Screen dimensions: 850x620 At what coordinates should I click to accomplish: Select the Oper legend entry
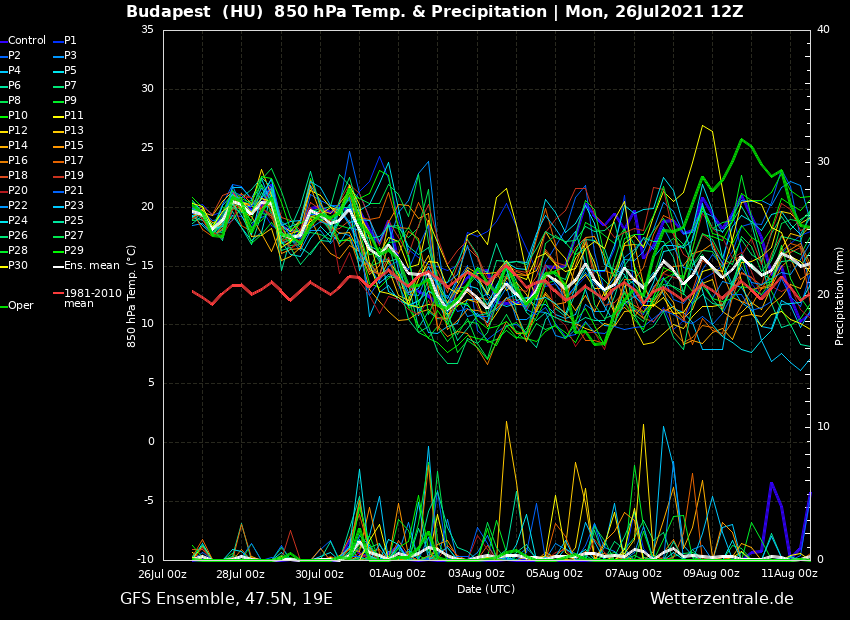[20, 306]
